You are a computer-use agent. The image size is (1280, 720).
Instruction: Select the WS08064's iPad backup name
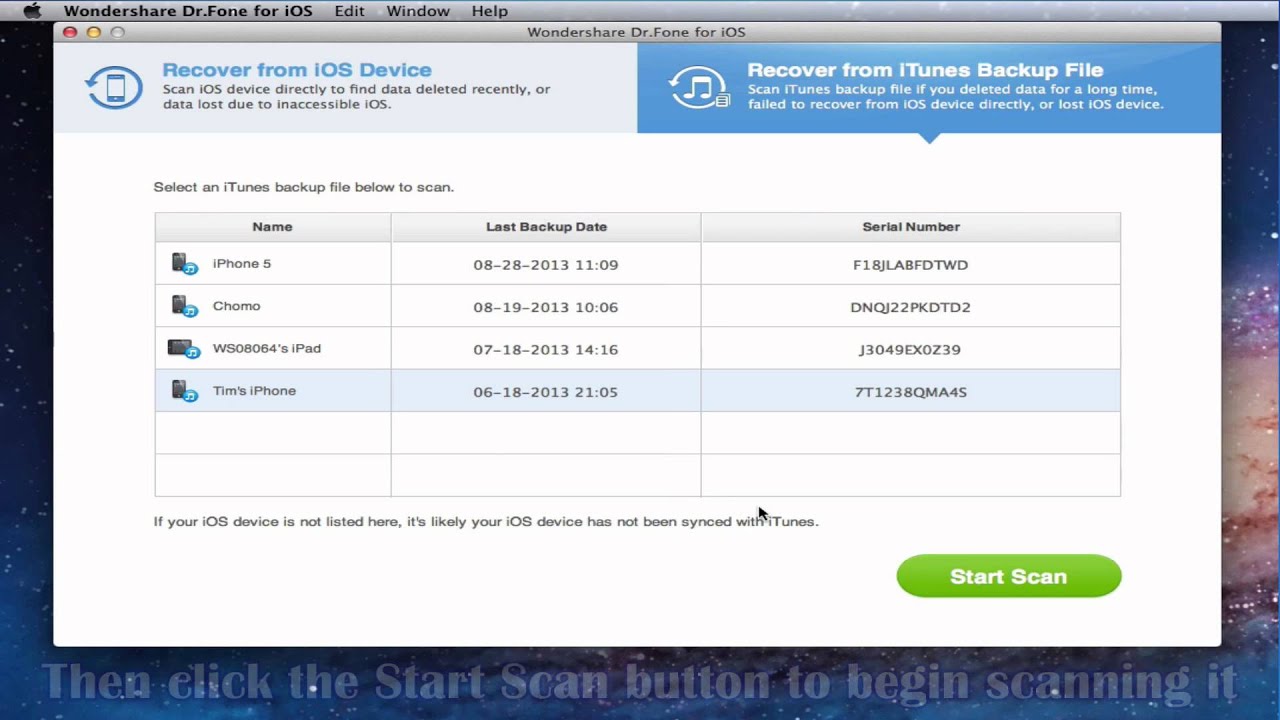(x=267, y=349)
